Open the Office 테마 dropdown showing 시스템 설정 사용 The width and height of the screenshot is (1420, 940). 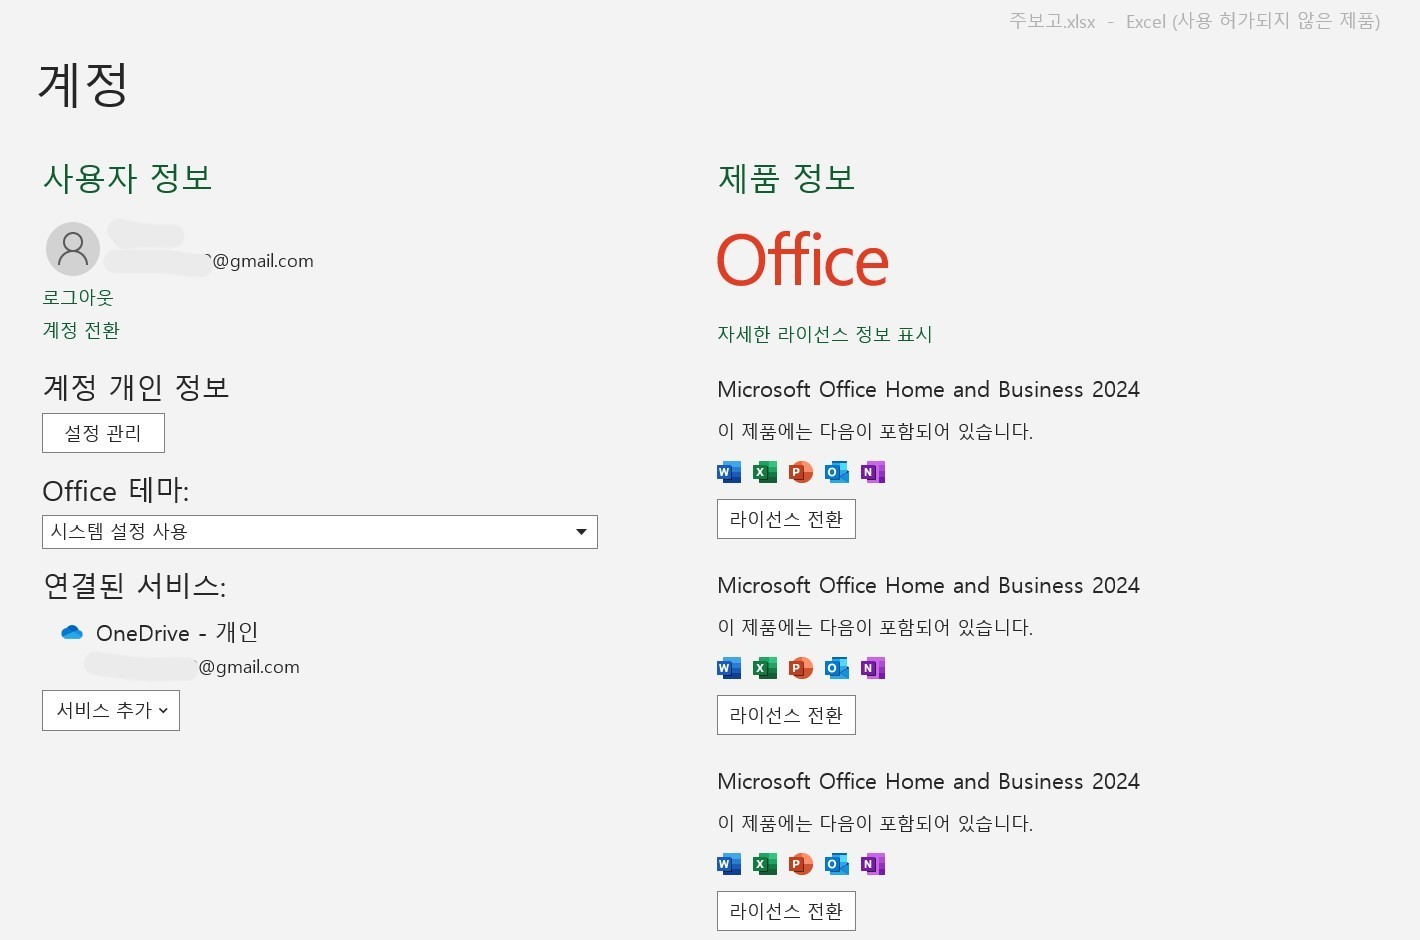click(320, 532)
